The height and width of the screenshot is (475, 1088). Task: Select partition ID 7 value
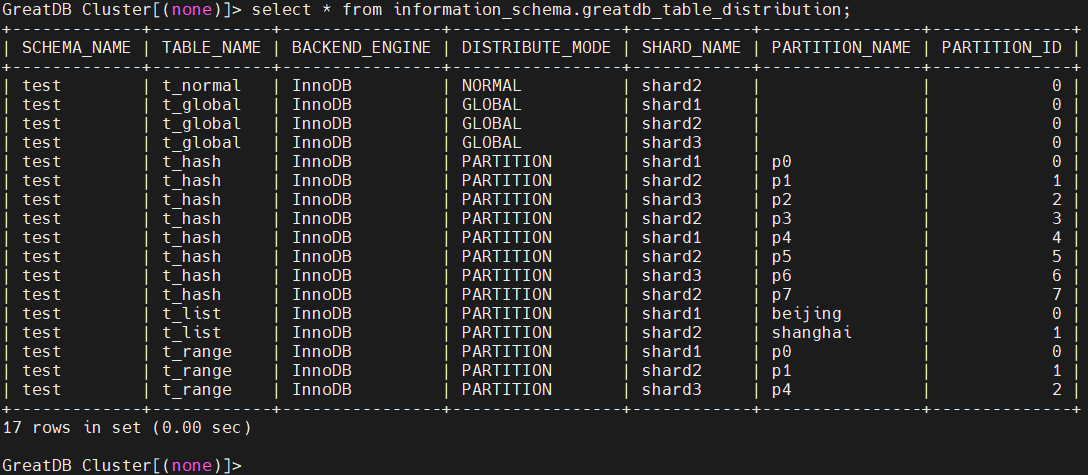[x=1056, y=295]
